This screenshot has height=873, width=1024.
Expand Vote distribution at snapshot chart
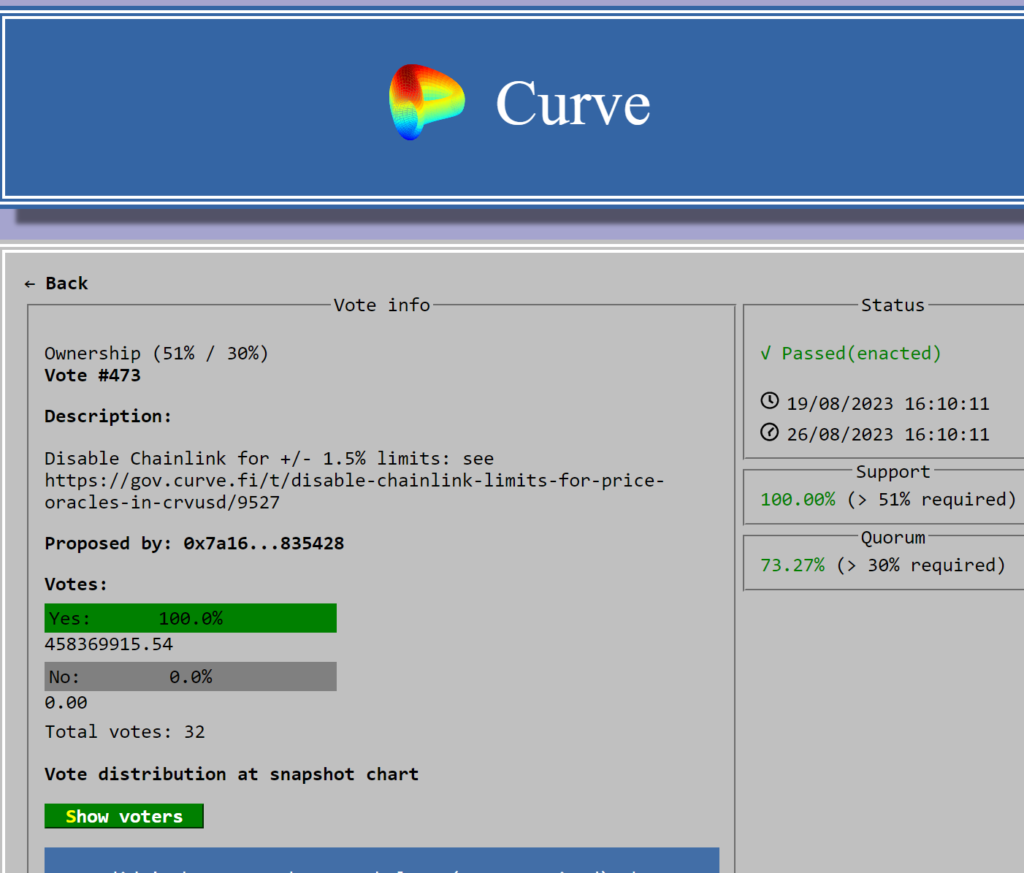tap(231, 774)
